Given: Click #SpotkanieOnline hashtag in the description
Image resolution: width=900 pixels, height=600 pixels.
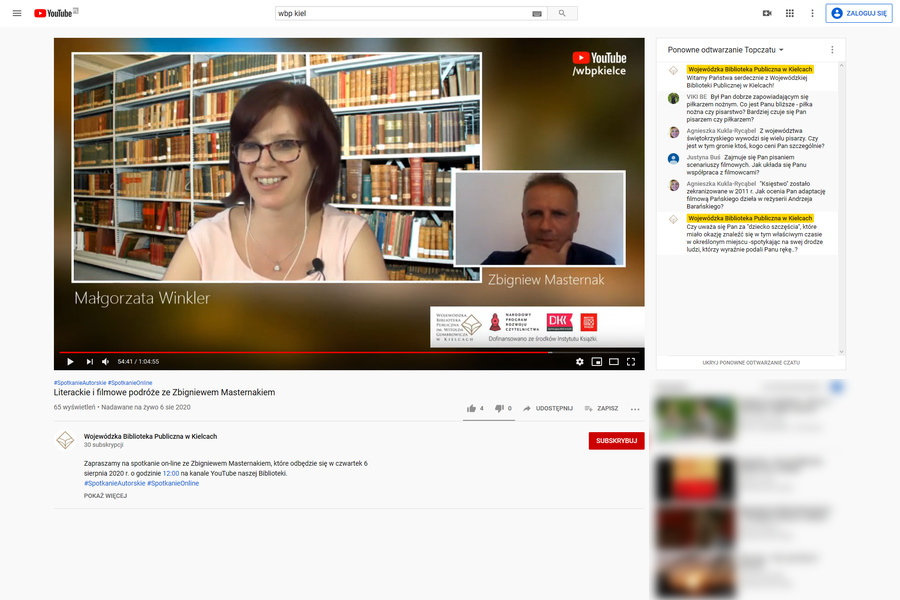Looking at the screenshot, I should point(173,483).
